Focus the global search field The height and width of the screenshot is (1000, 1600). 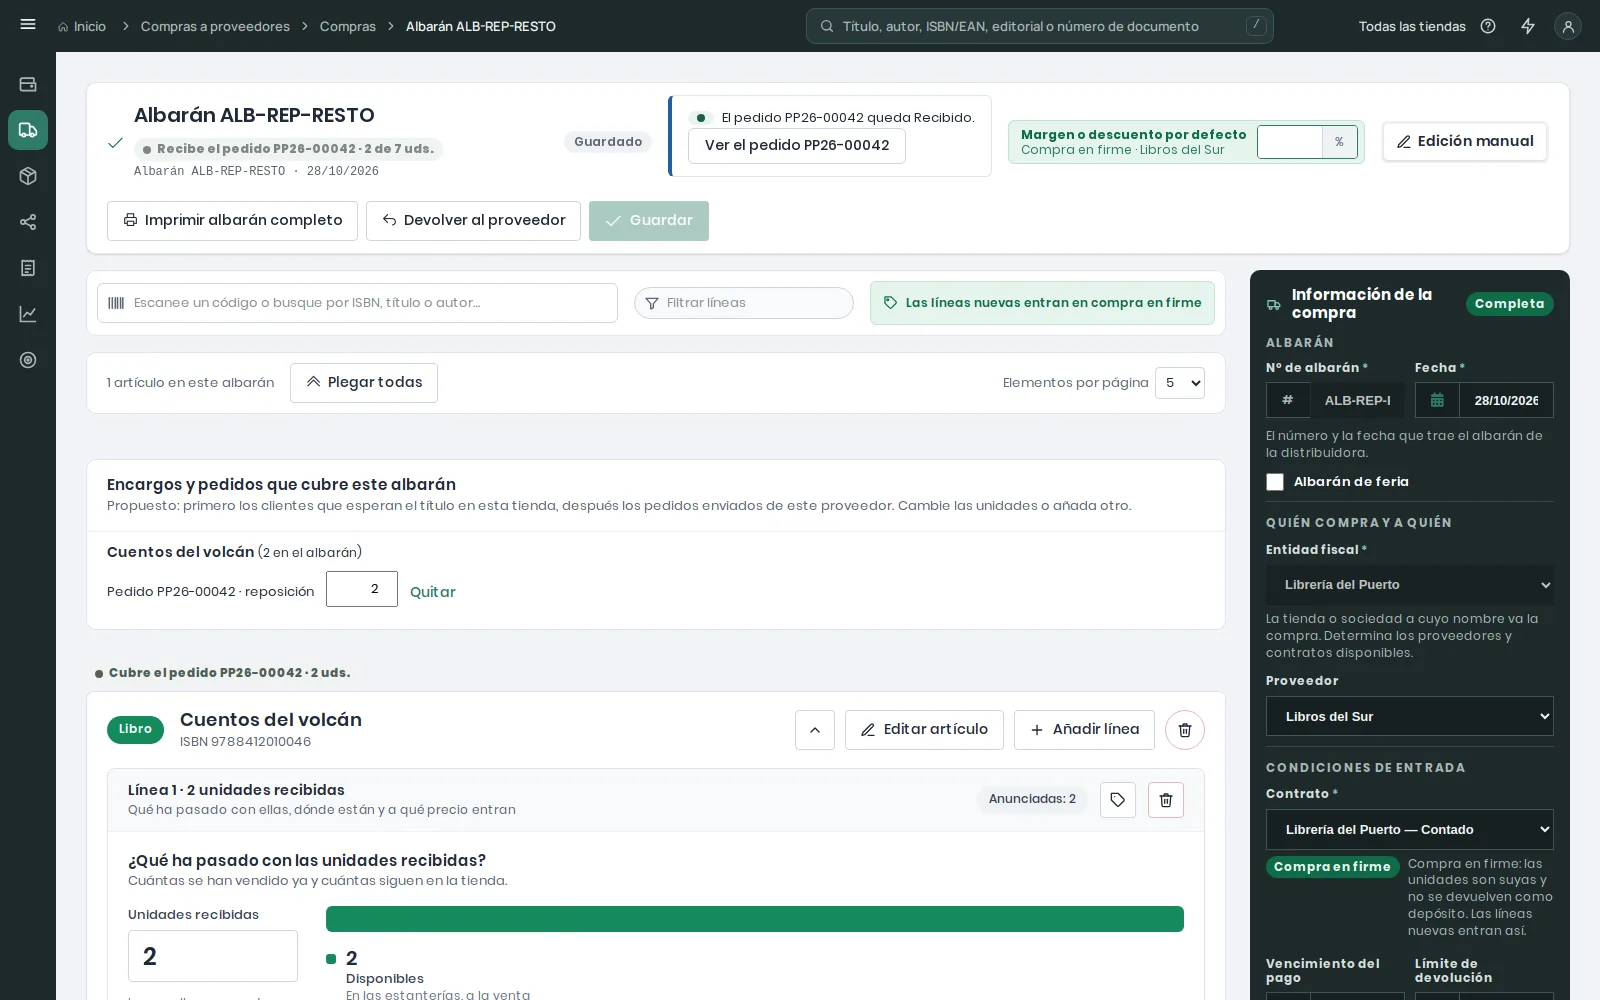pyautogui.click(x=1040, y=26)
